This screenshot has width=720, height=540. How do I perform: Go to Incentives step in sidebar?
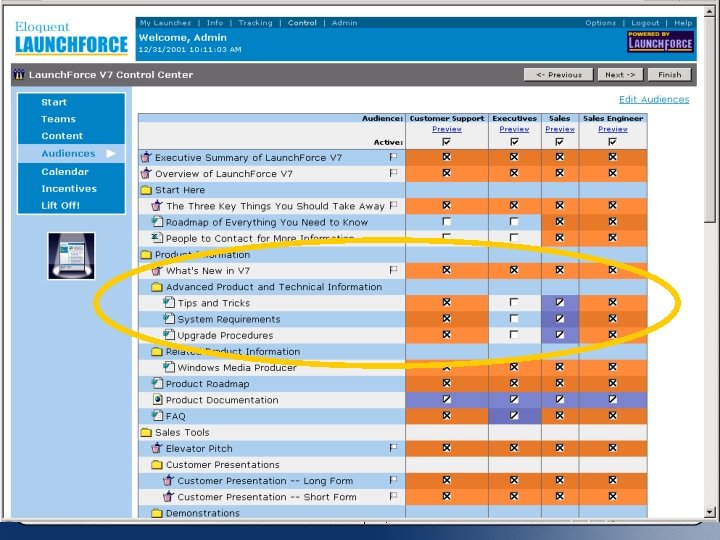pos(69,189)
